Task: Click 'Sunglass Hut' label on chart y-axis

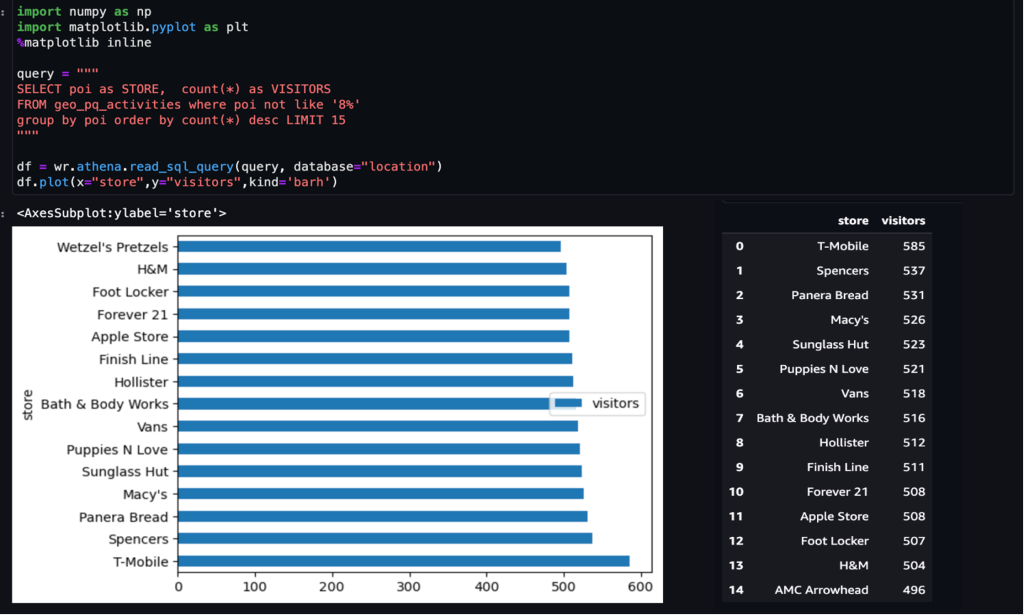Action: (125, 471)
